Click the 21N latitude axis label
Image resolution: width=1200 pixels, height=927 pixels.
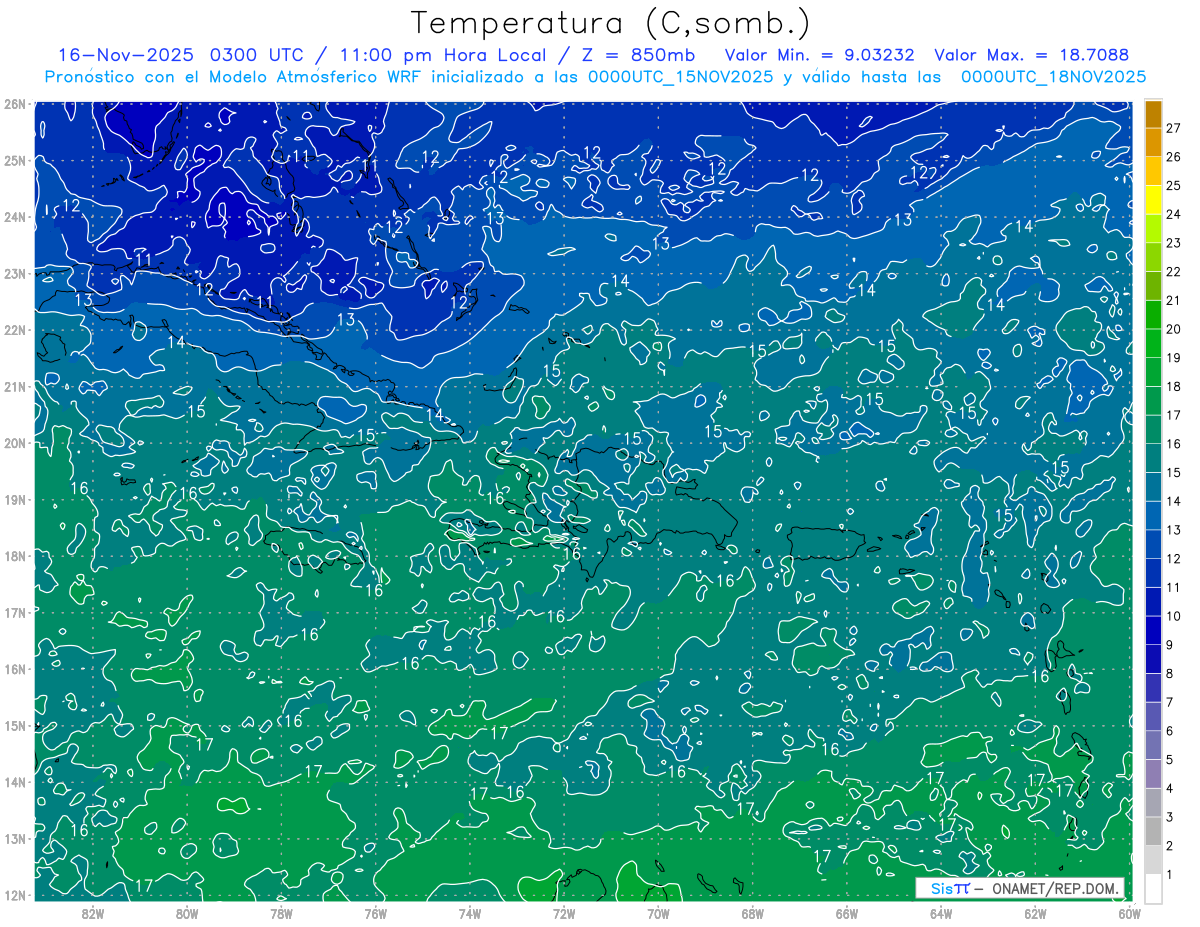14,386
